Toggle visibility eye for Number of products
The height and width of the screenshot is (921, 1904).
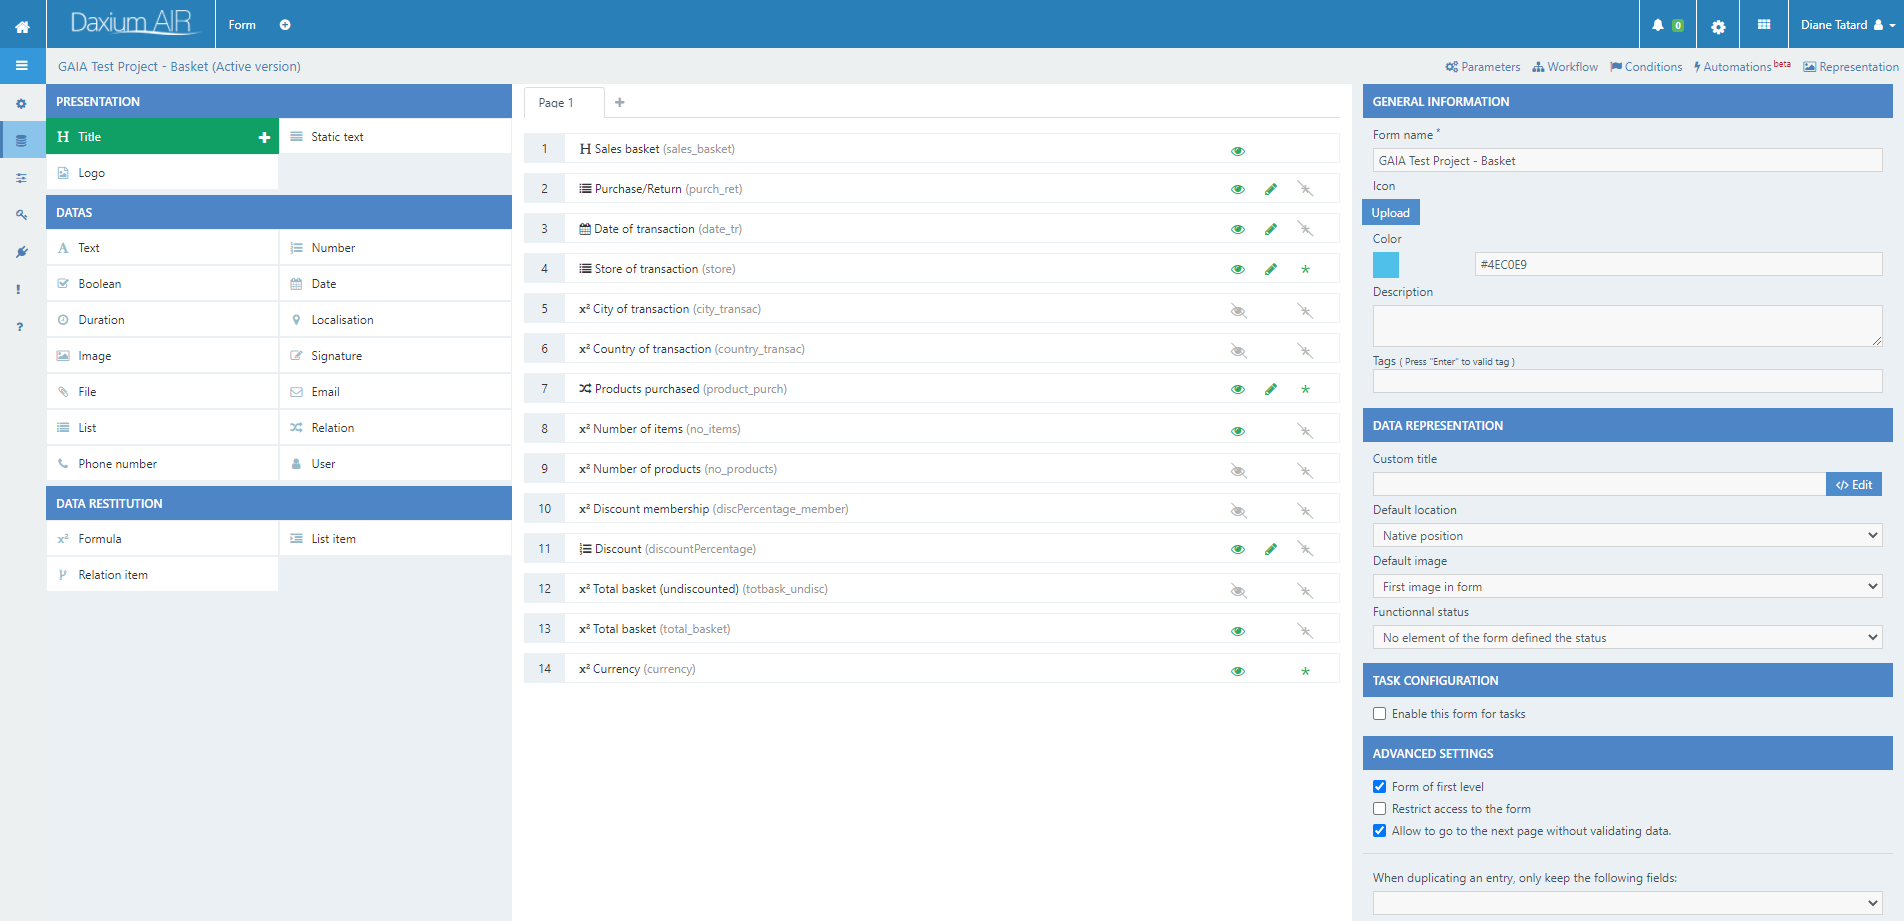point(1238,471)
